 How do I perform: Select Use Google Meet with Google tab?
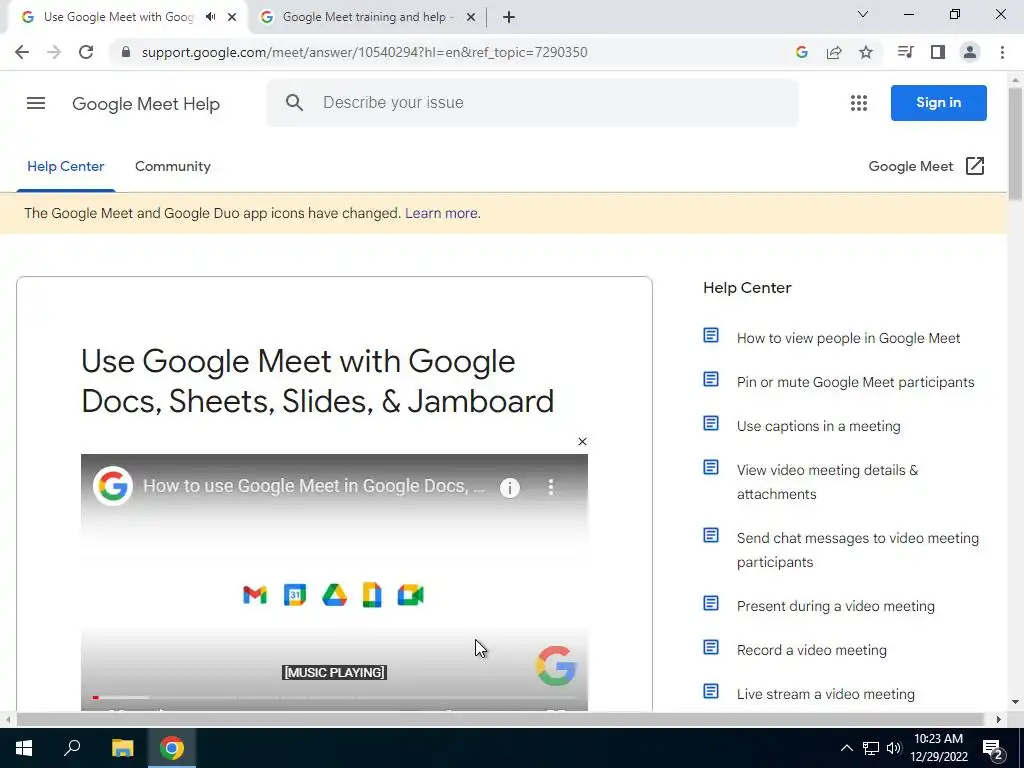(119, 17)
